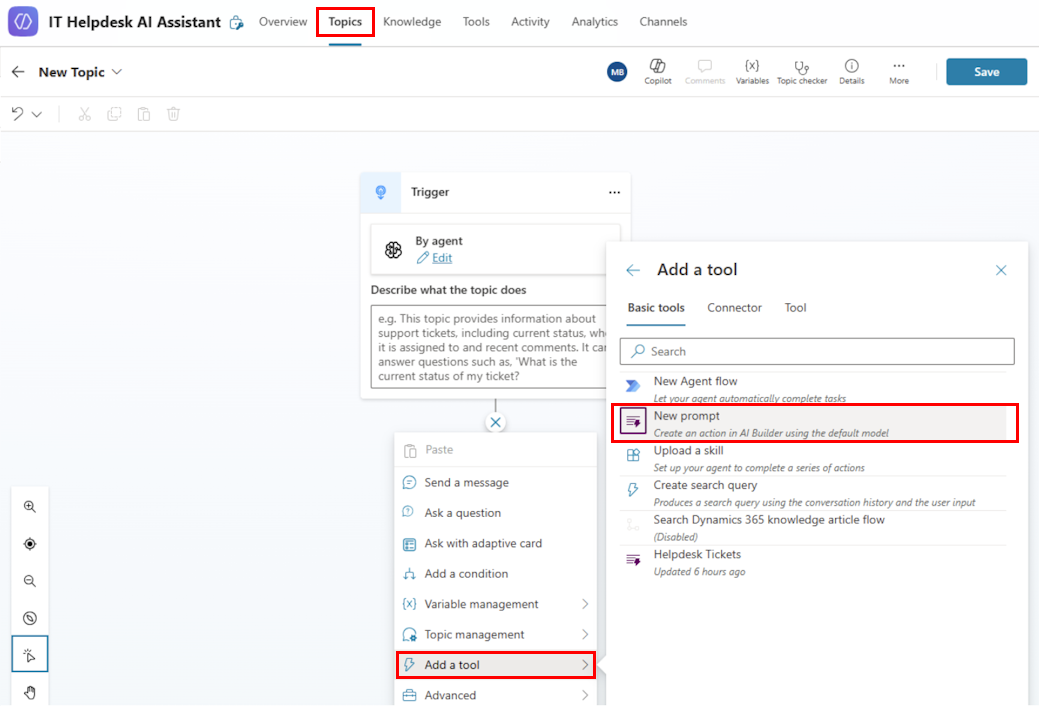
Task: Select the zoom in canvas tool
Action: click(x=29, y=506)
